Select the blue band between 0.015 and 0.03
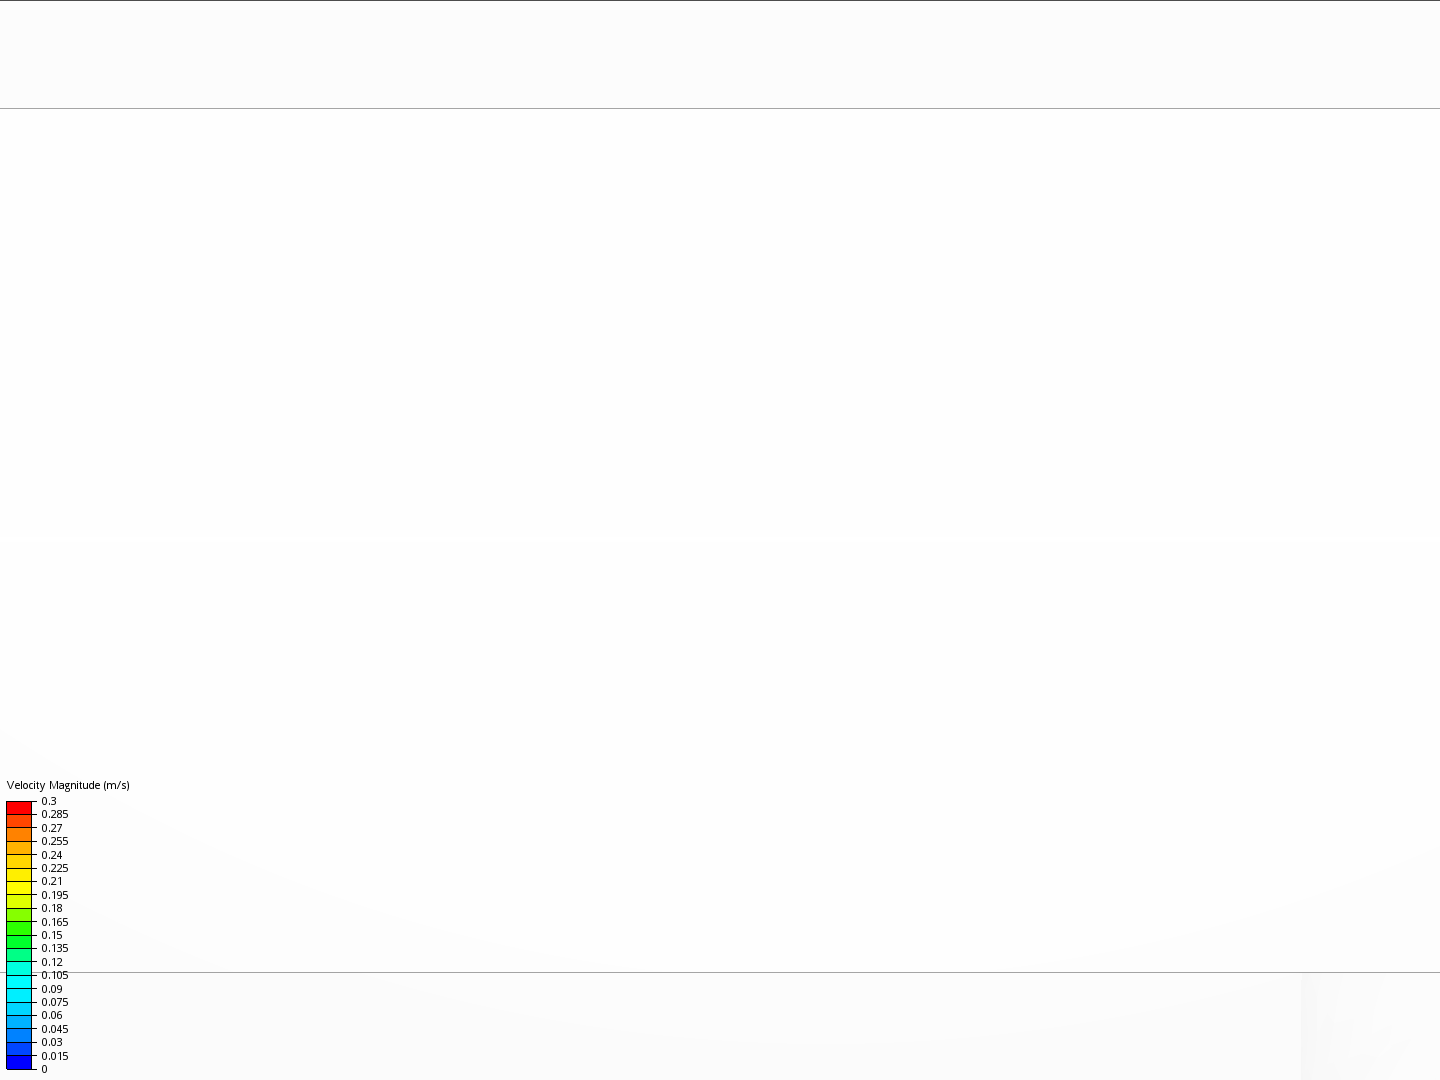 click(19, 1049)
